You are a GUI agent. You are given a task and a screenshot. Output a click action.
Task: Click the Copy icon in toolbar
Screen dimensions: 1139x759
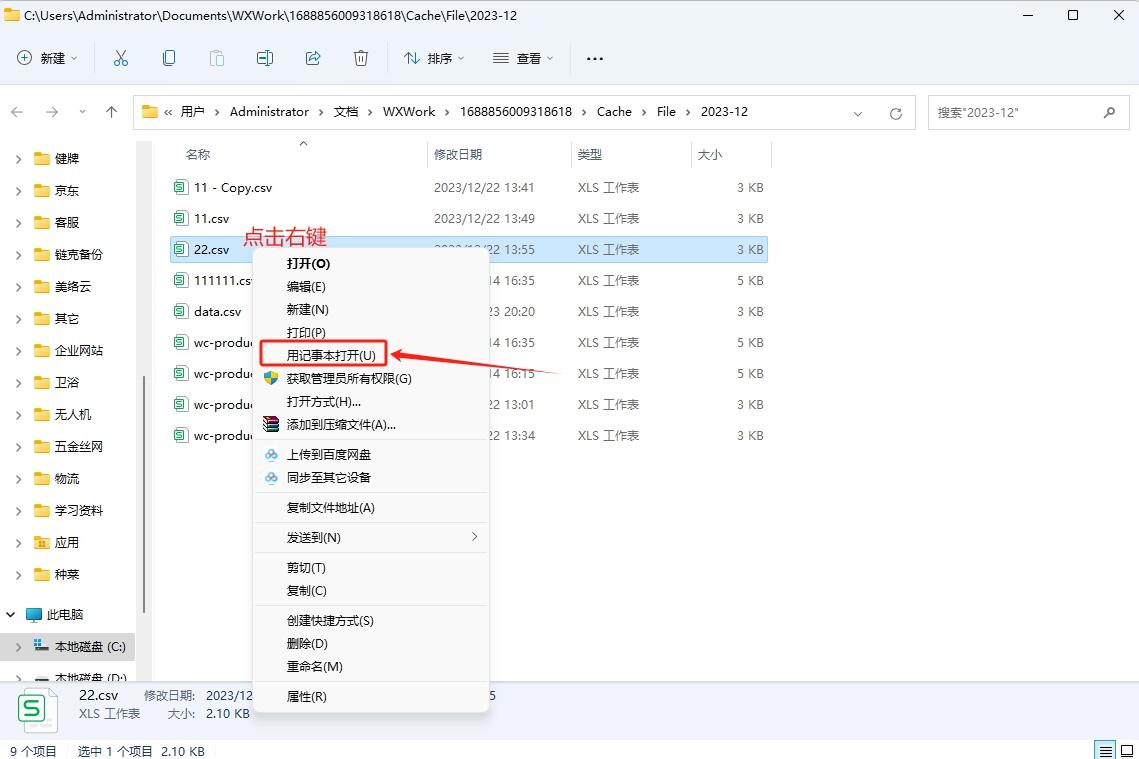[169, 58]
